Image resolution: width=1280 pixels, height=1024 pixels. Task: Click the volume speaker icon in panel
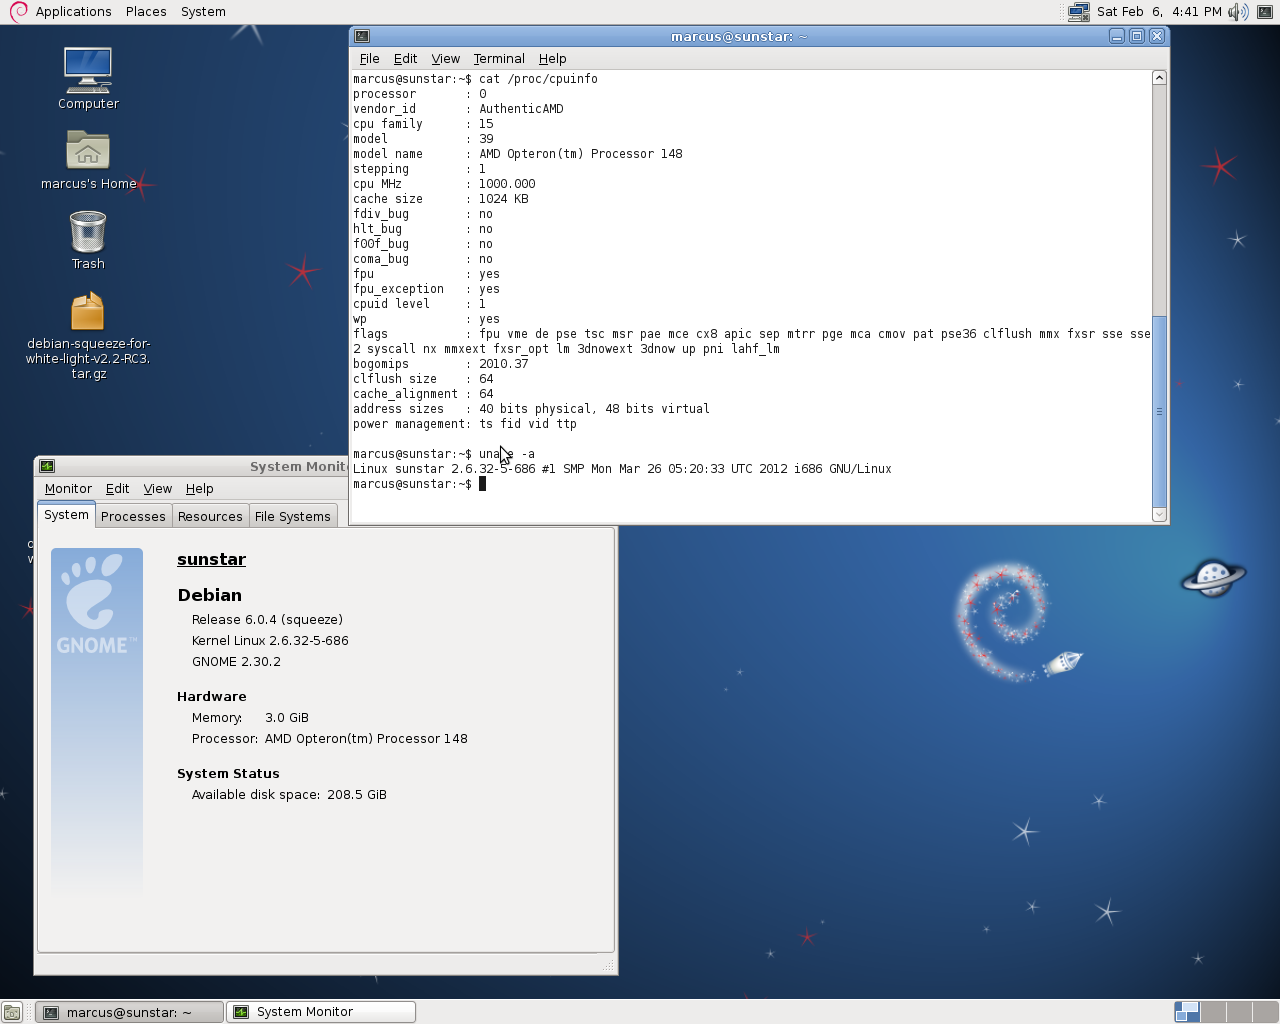tap(1238, 12)
